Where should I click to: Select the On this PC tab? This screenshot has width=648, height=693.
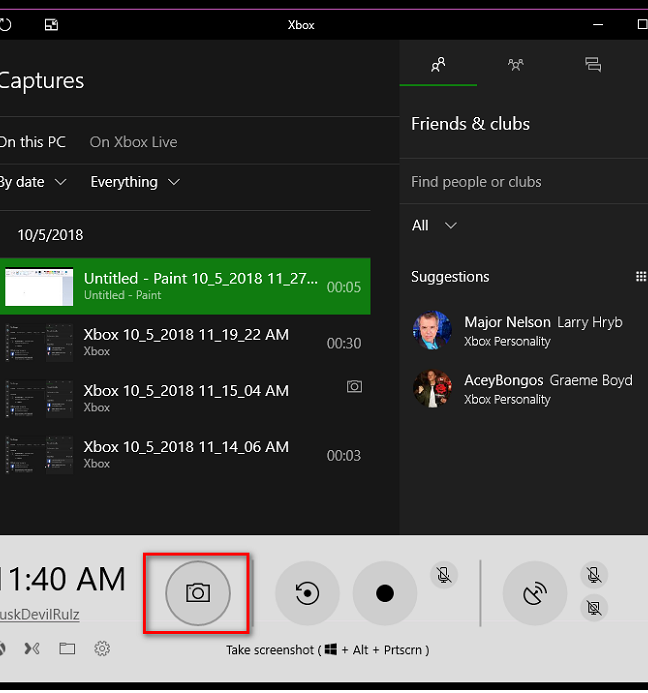pos(33,142)
